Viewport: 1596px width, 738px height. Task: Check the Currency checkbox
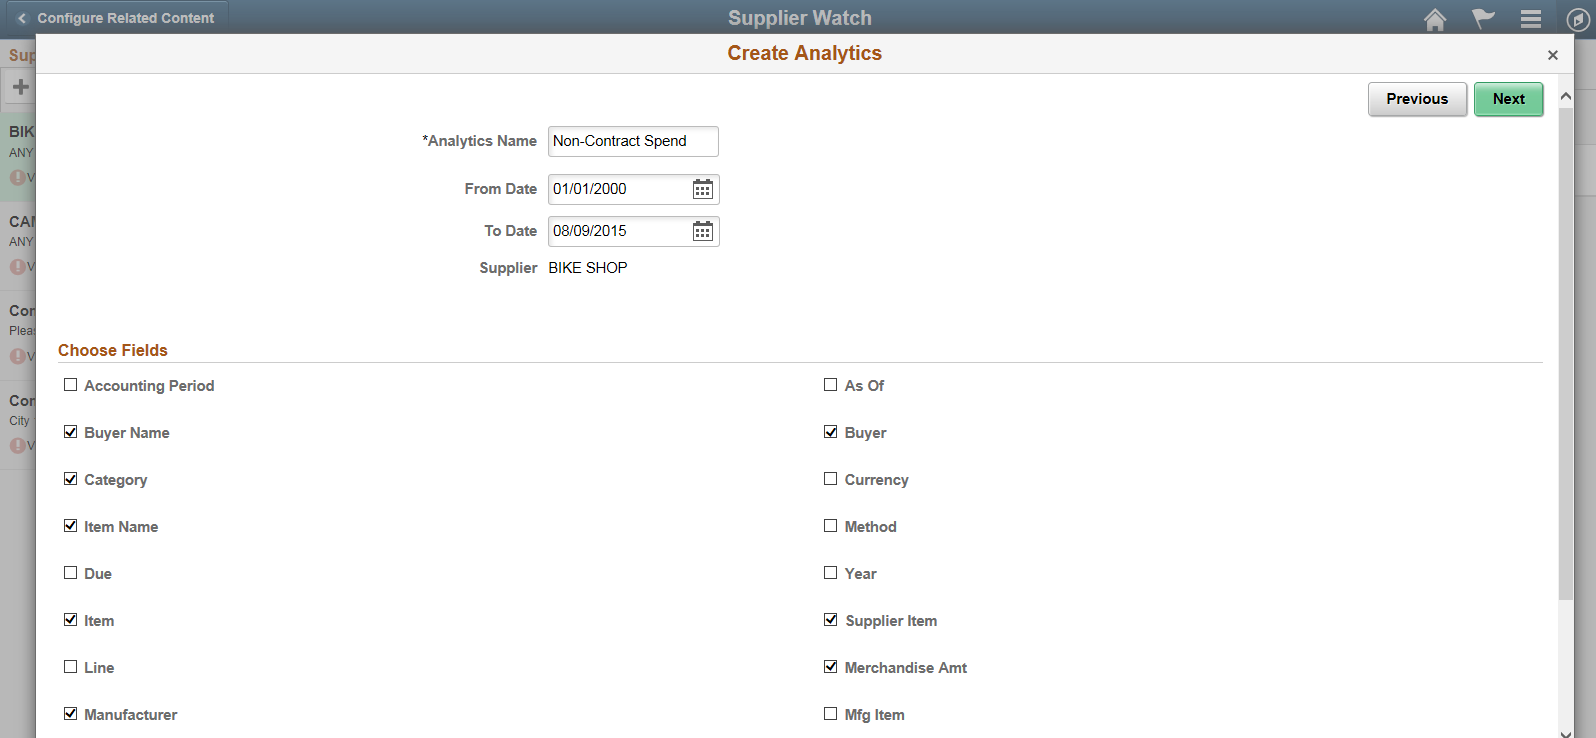tap(830, 479)
